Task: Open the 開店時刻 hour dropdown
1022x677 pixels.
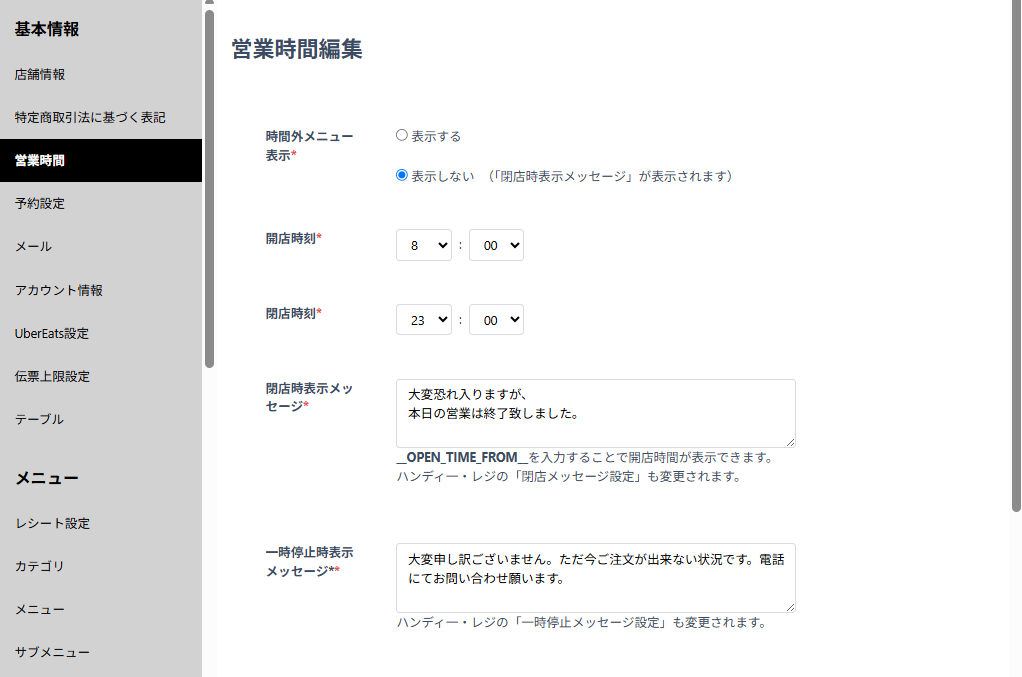Action: [x=424, y=245]
